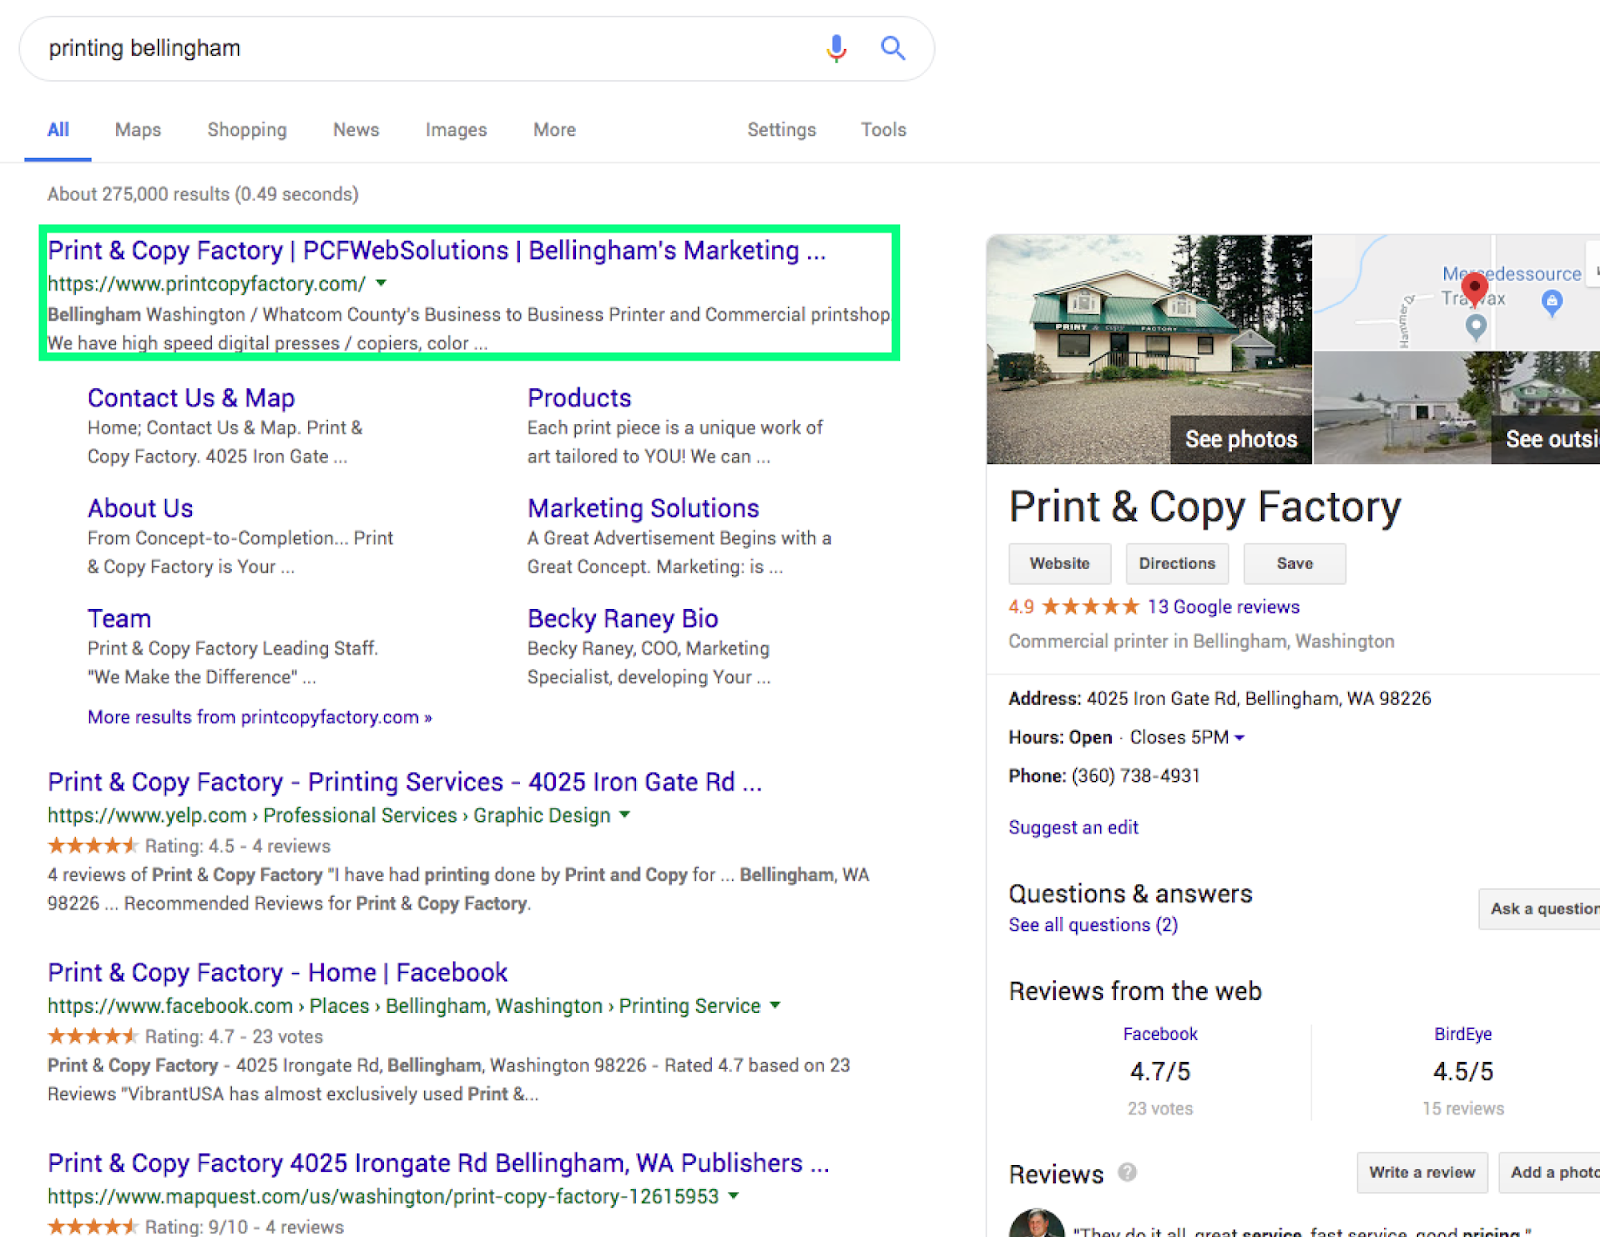Open the Print & Copy Factory Facebook result
Image resolution: width=1600 pixels, height=1237 pixels.
point(278,973)
